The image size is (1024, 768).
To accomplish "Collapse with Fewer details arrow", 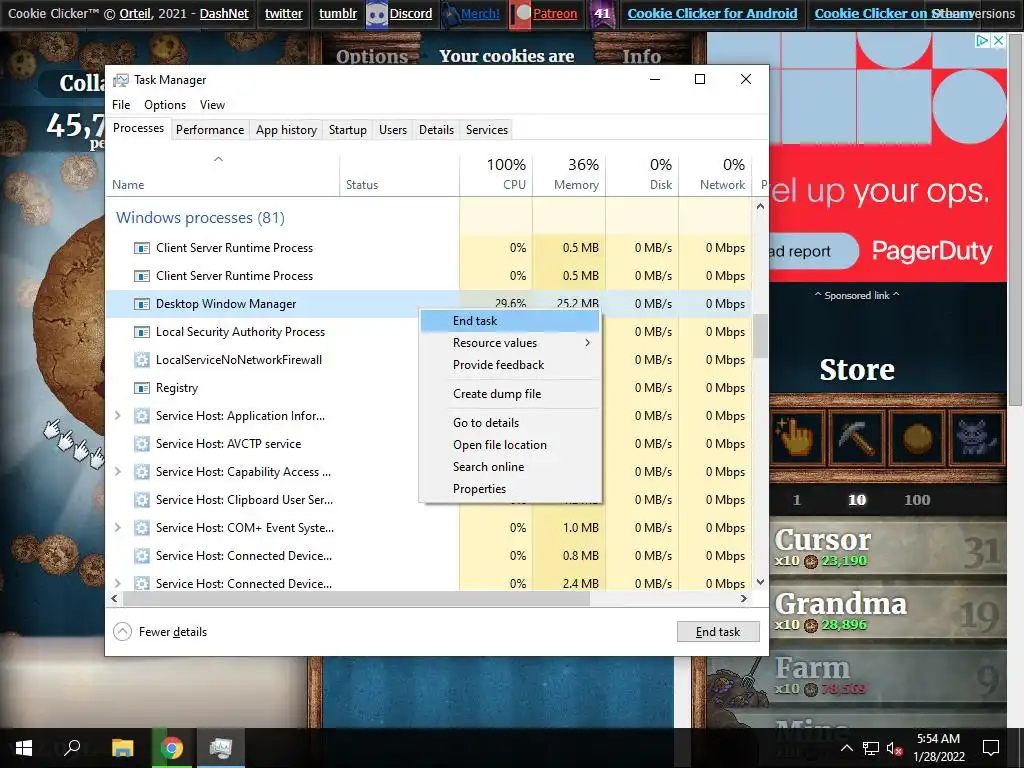I will [122, 632].
